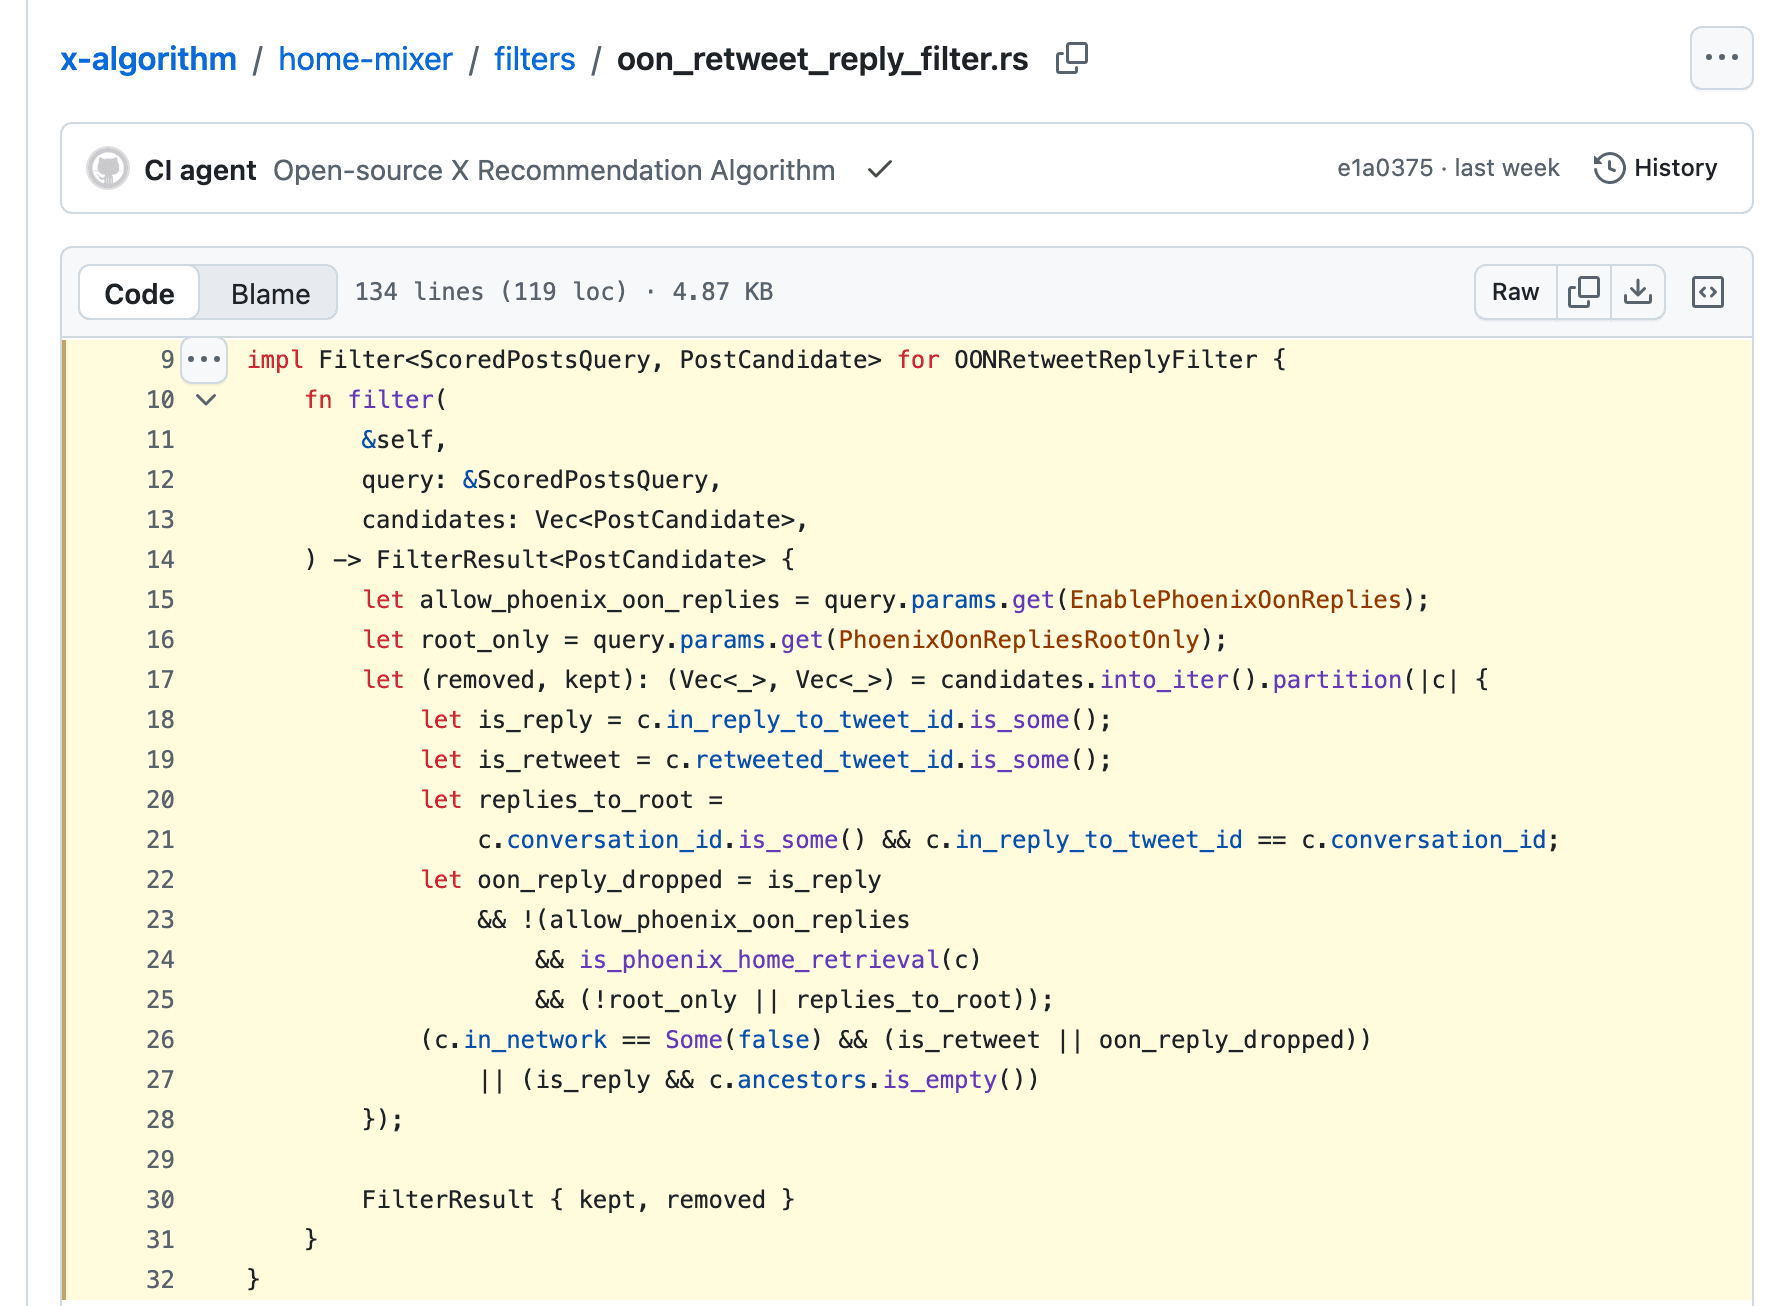Click the partition method name
This screenshot has height=1306, width=1786.
pos(1337,680)
